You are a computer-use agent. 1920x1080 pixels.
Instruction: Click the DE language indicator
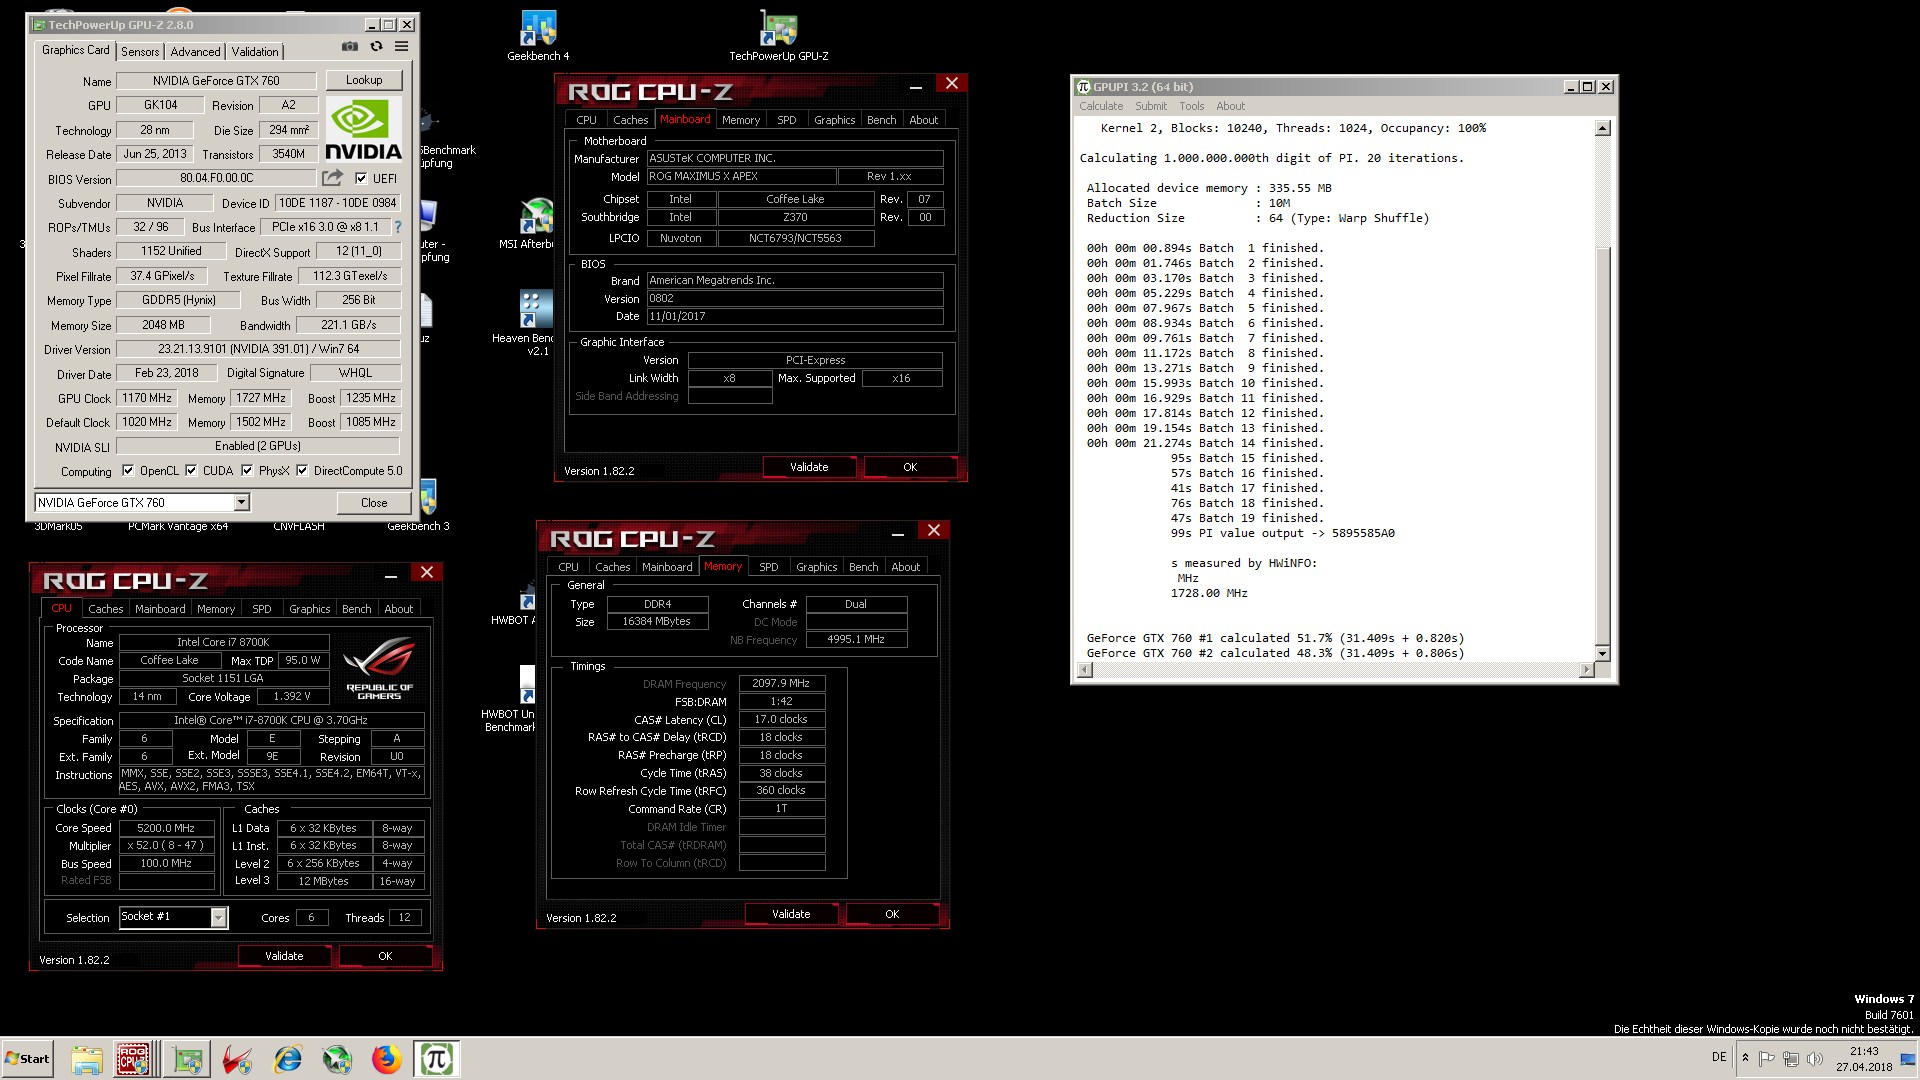click(1719, 1057)
